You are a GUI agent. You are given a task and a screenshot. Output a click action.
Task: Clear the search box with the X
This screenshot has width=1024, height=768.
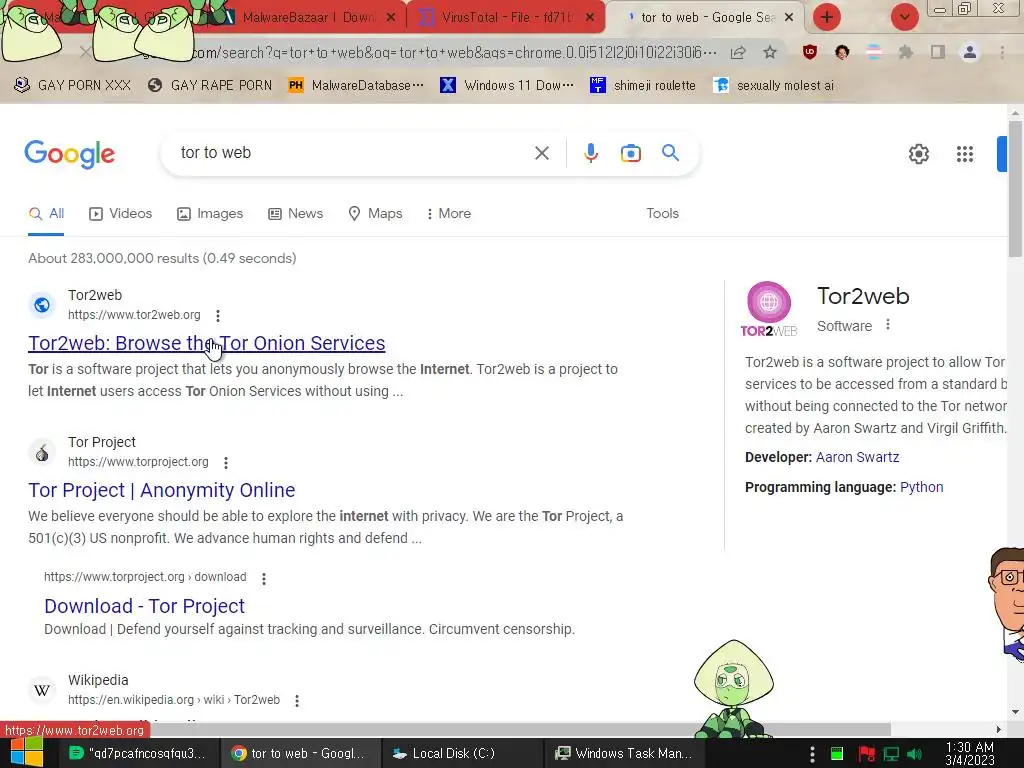click(541, 153)
